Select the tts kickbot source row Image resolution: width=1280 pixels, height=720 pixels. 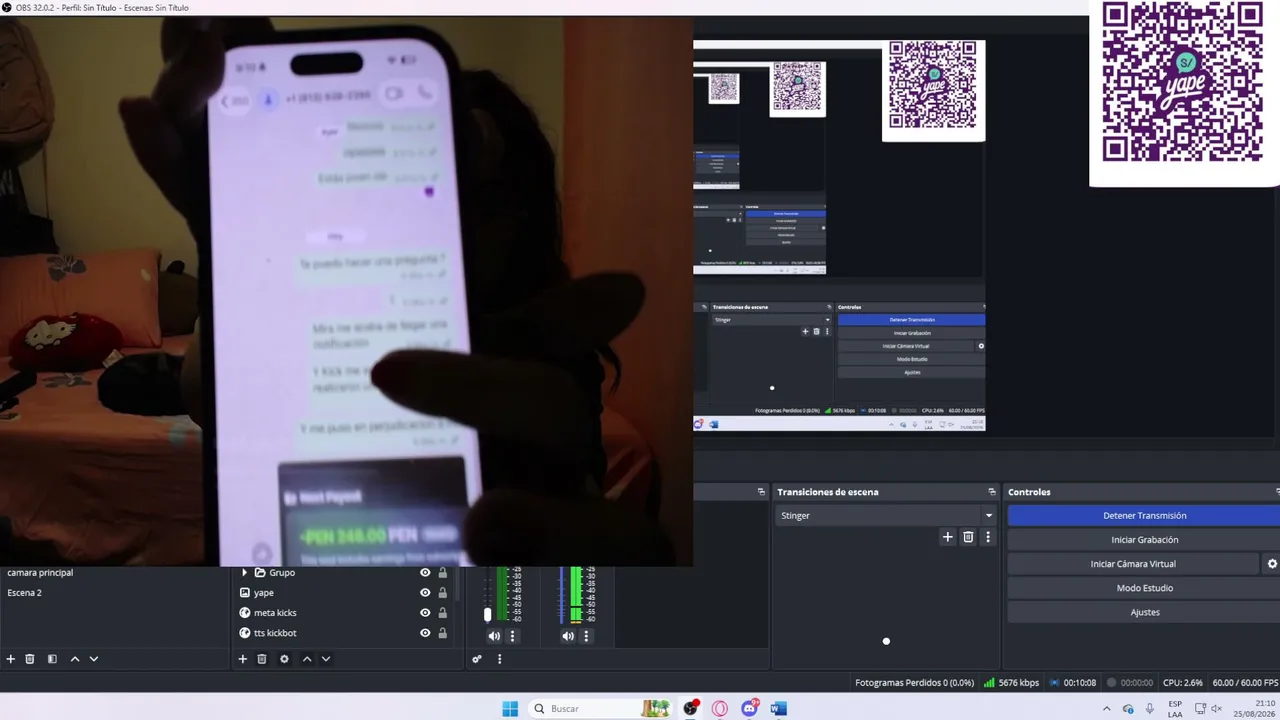tap(345, 633)
